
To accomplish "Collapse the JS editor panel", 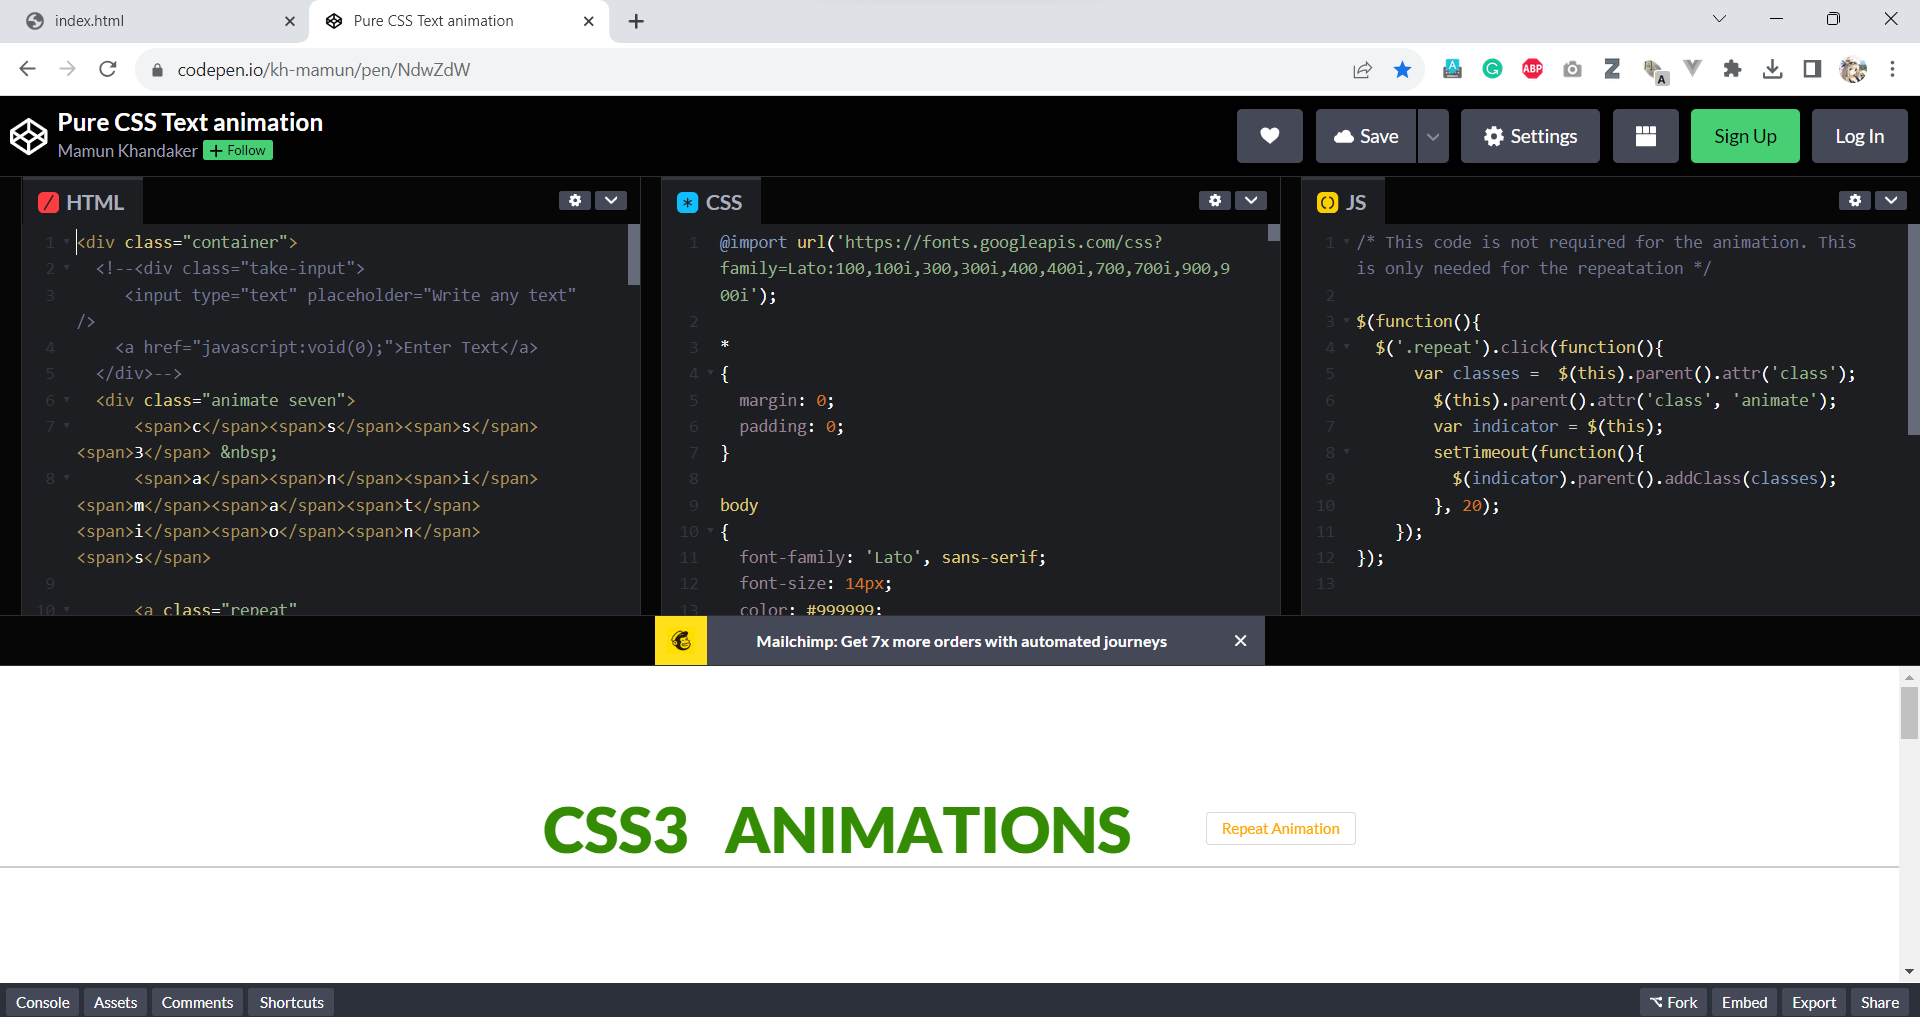I will [1891, 200].
